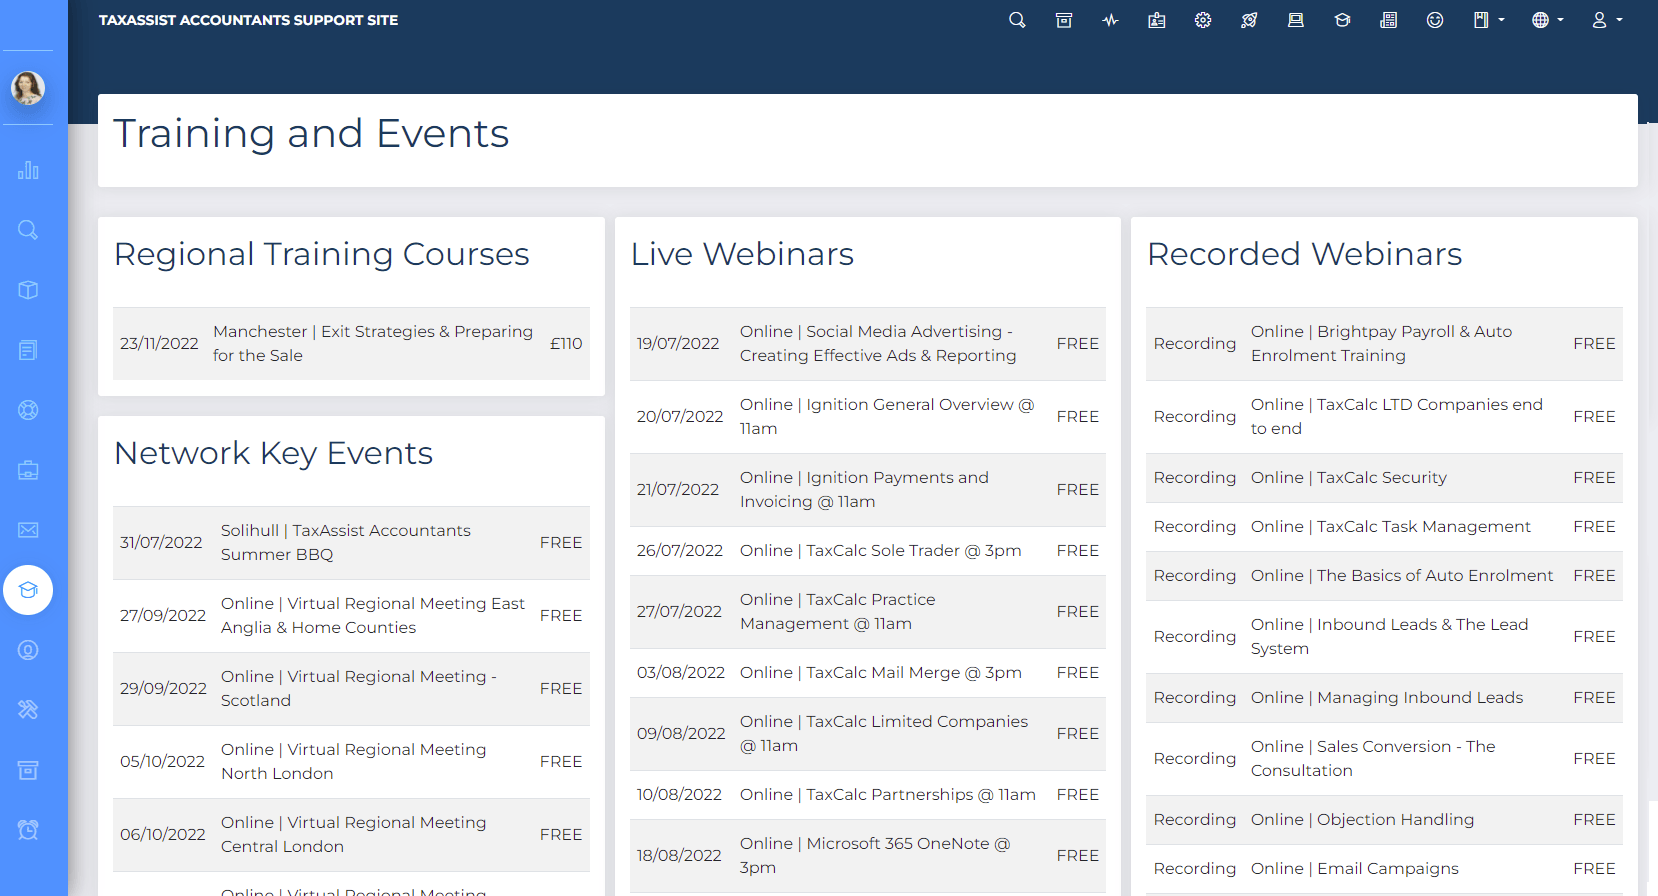1658x896 pixels.
Task: Click the graduation cap icon in top bar
Action: (x=1342, y=20)
